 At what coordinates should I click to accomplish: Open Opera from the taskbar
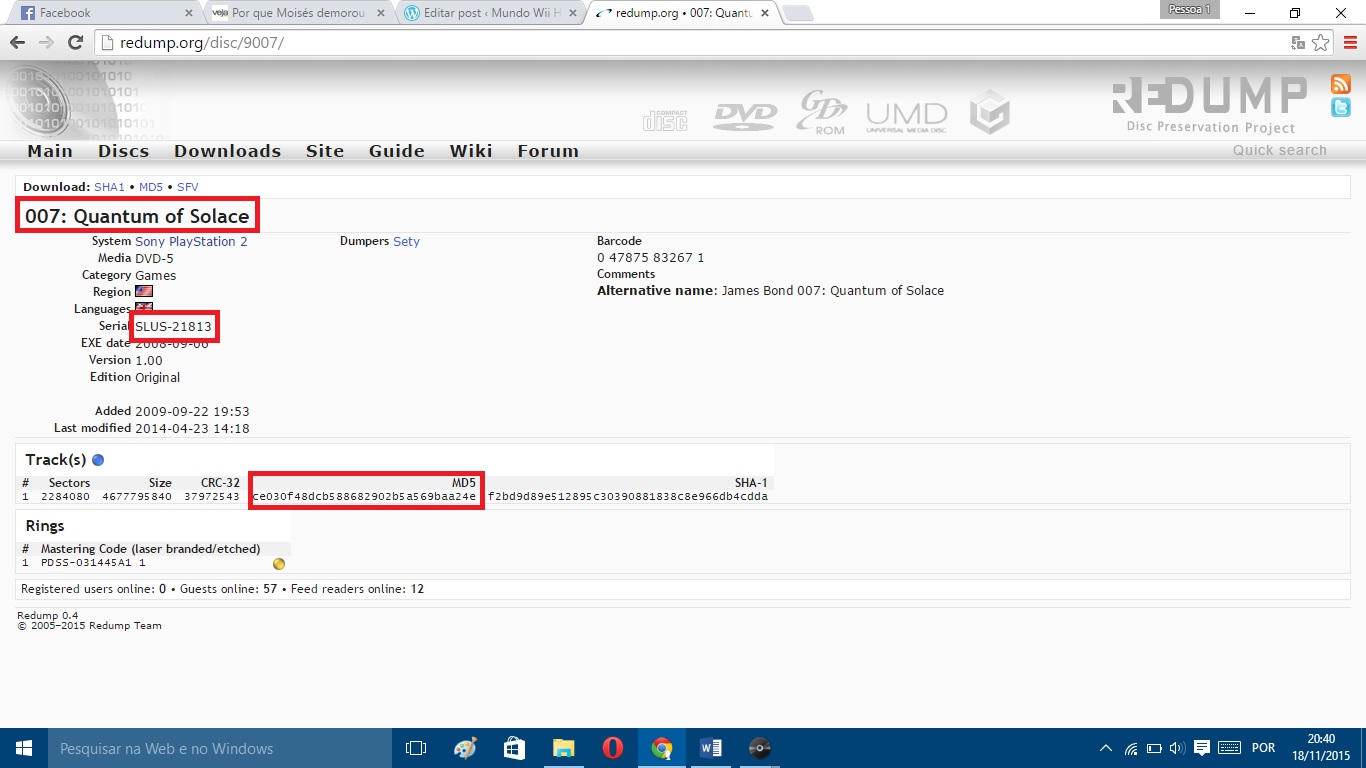point(613,748)
